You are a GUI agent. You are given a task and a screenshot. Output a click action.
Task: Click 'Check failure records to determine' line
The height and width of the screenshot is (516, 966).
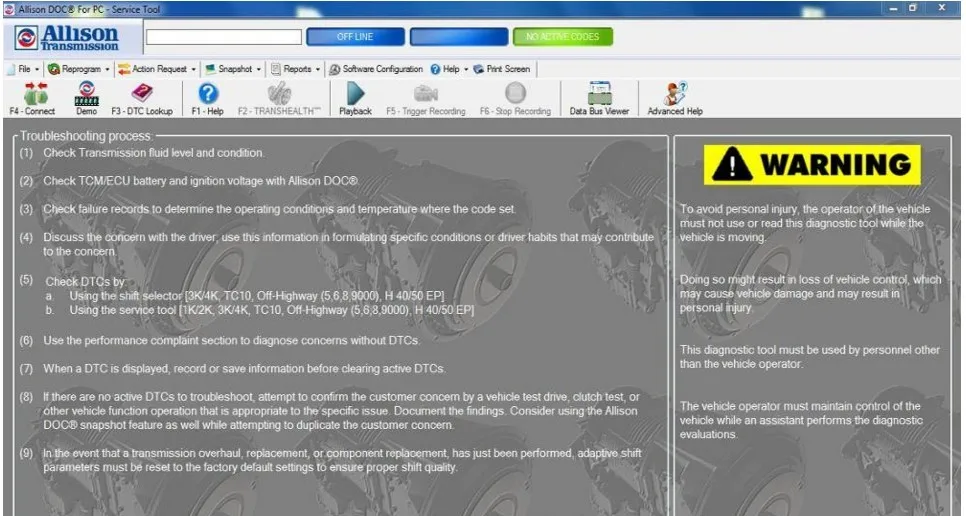coord(279,209)
